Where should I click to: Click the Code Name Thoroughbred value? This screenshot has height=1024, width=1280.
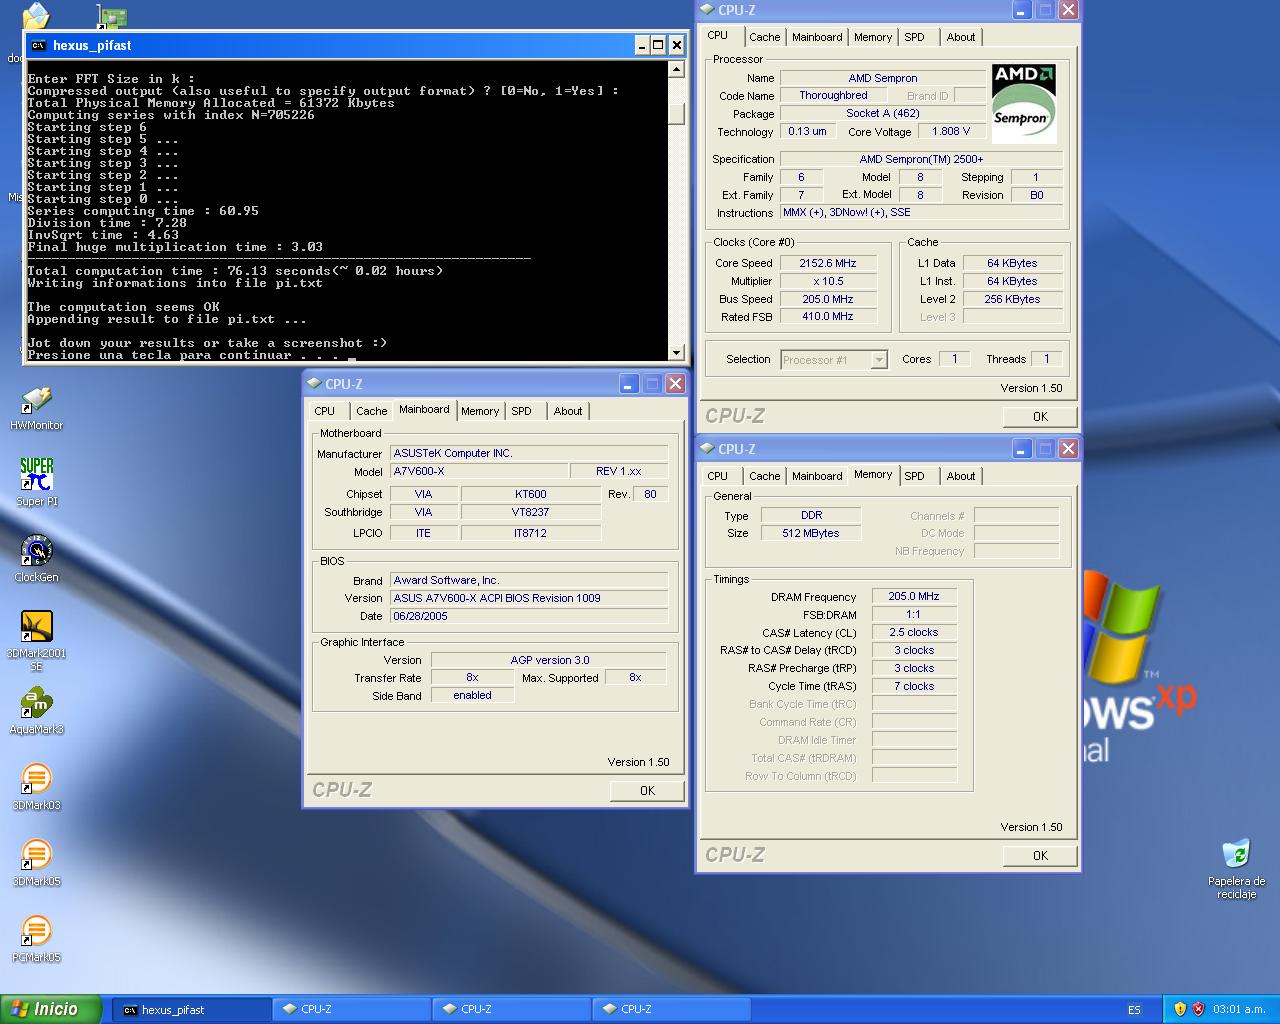click(x=833, y=95)
